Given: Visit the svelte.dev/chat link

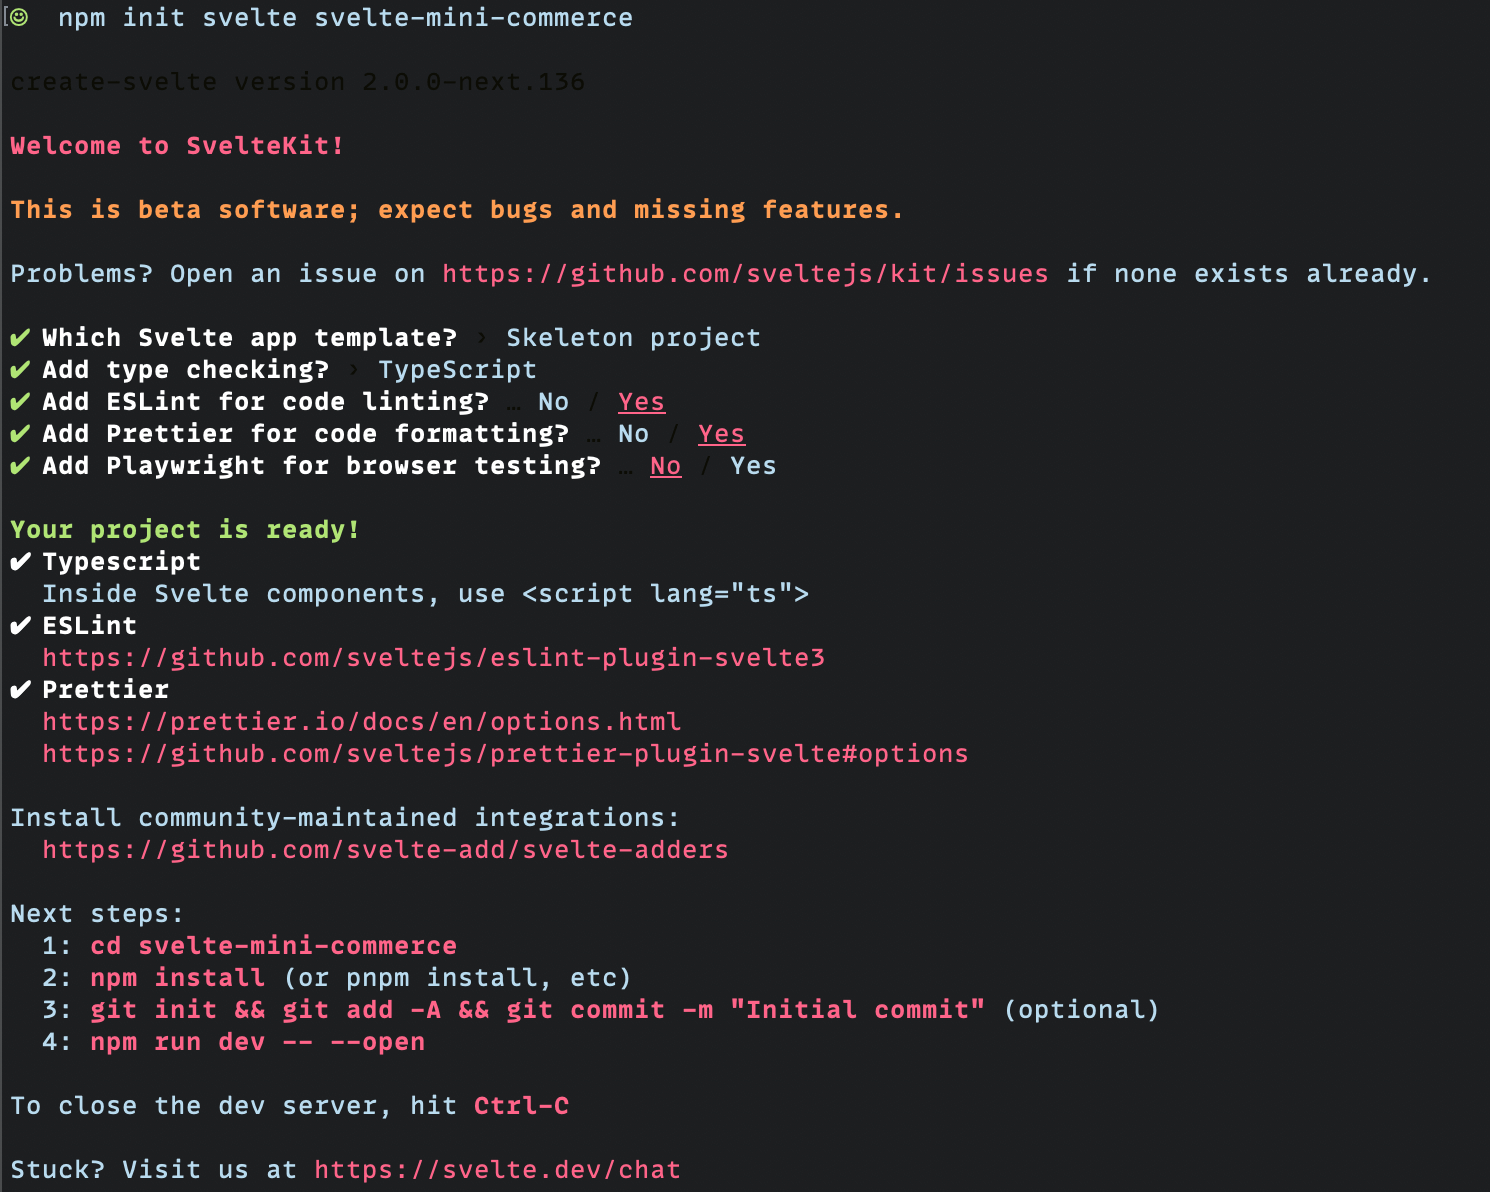Looking at the screenshot, I should click(x=497, y=1170).
